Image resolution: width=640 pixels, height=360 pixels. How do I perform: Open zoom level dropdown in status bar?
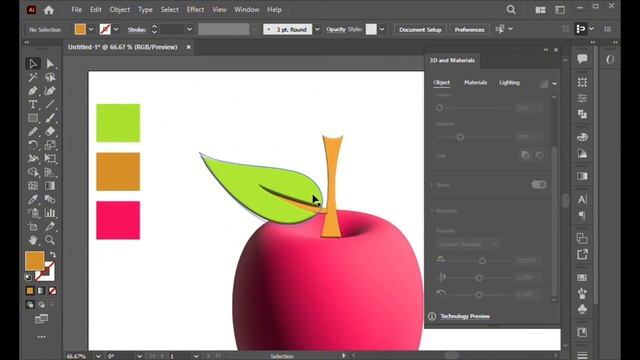point(98,356)
